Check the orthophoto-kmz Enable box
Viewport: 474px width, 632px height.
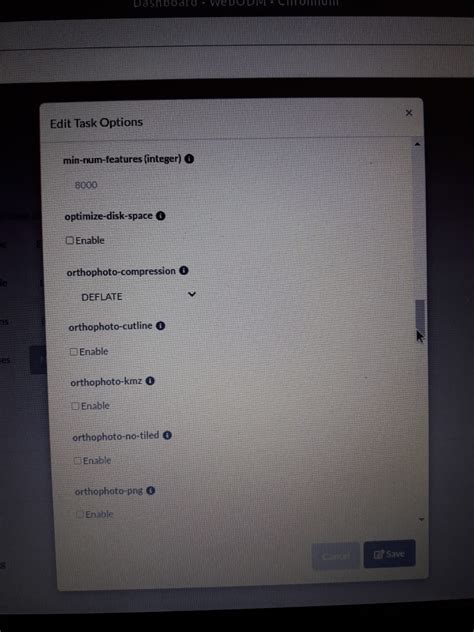coord(75,406)
